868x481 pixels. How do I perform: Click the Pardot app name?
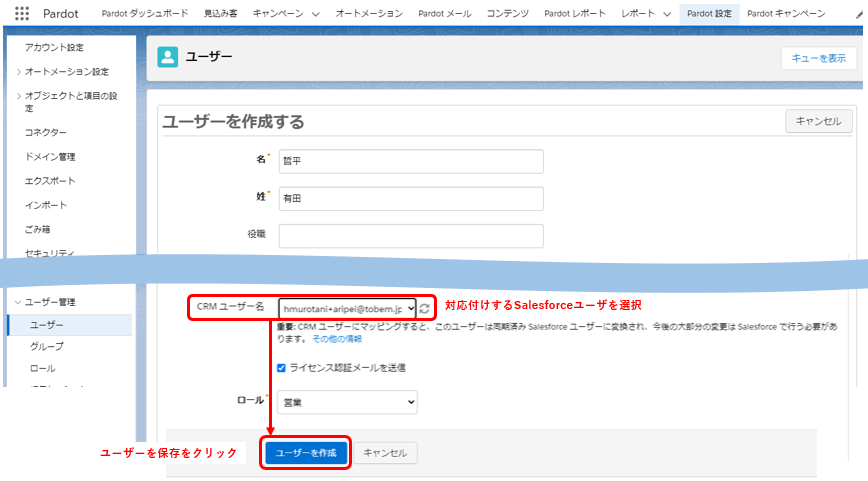pyautogui.click(x=61, y=14)
